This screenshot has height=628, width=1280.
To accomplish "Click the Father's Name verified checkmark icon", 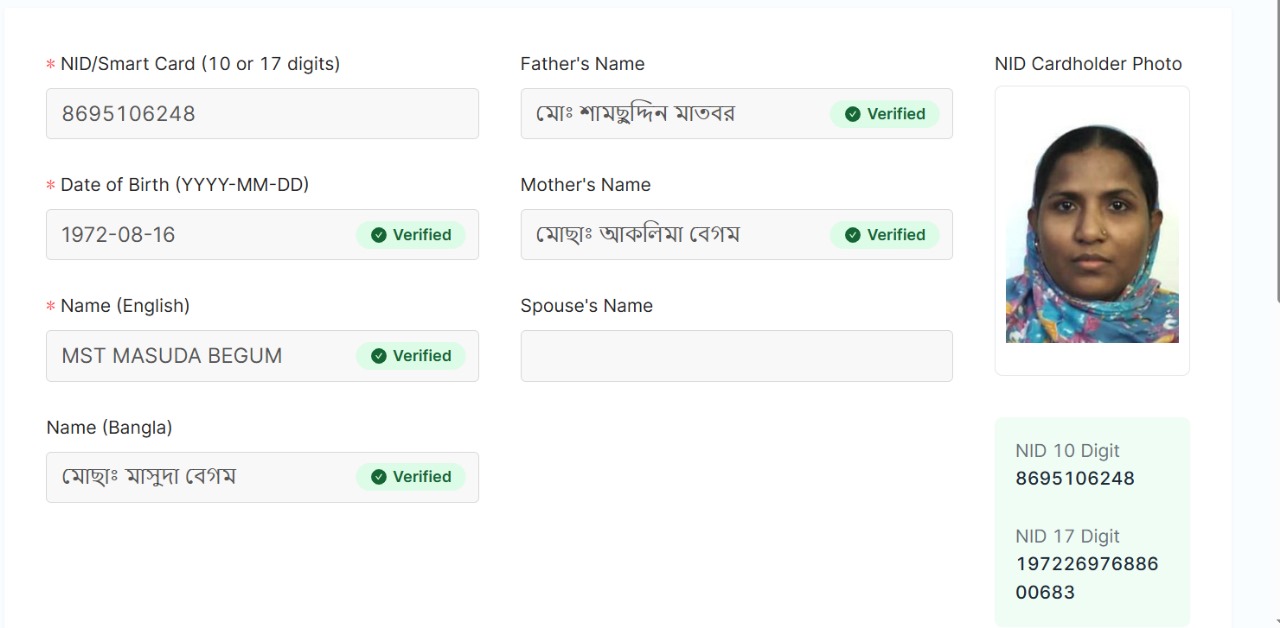I will [853, 114].
